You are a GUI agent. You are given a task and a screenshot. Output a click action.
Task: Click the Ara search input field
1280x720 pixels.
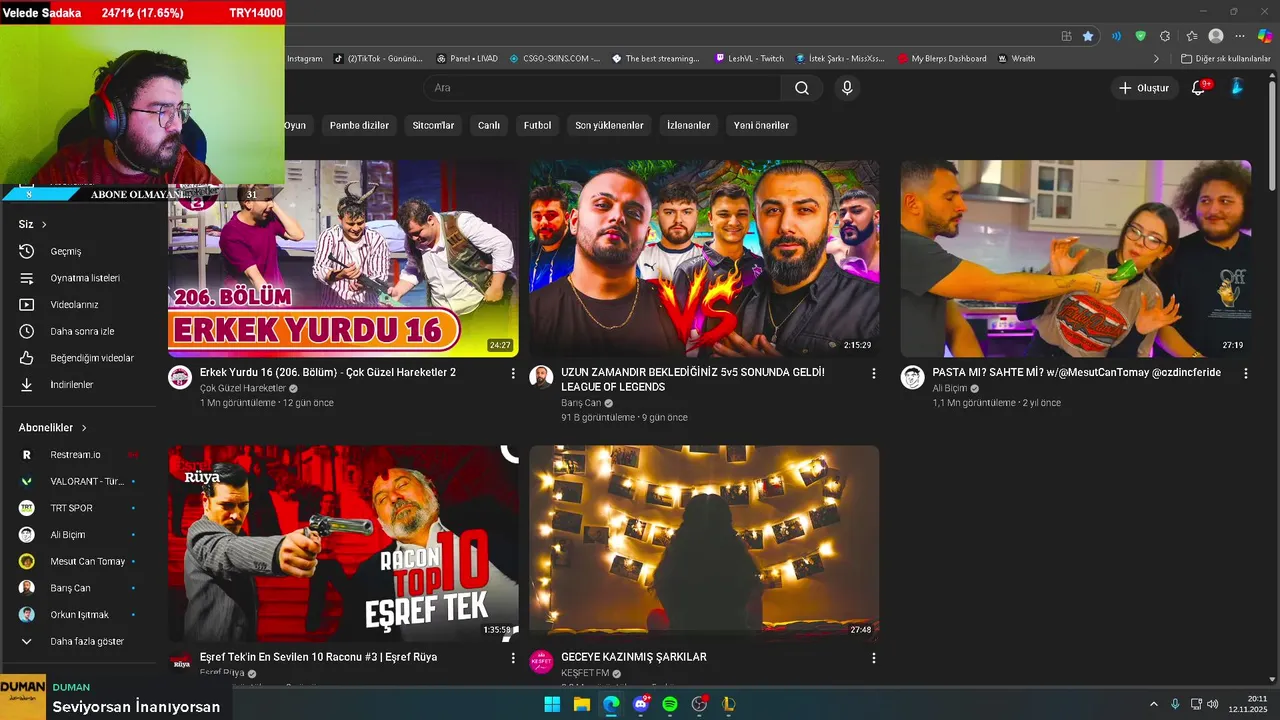[x=602, y=88]
